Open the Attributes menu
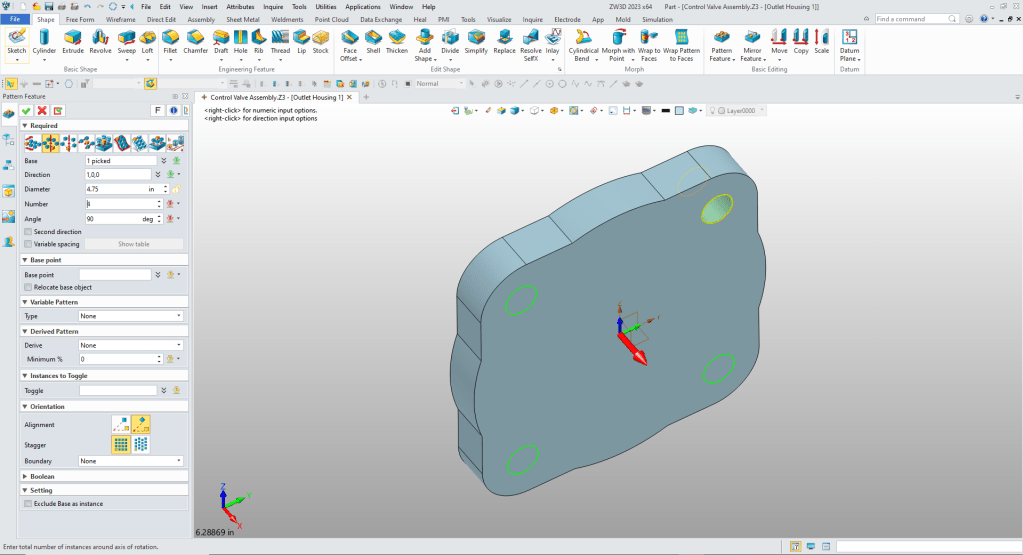 [x=240, y=6]
